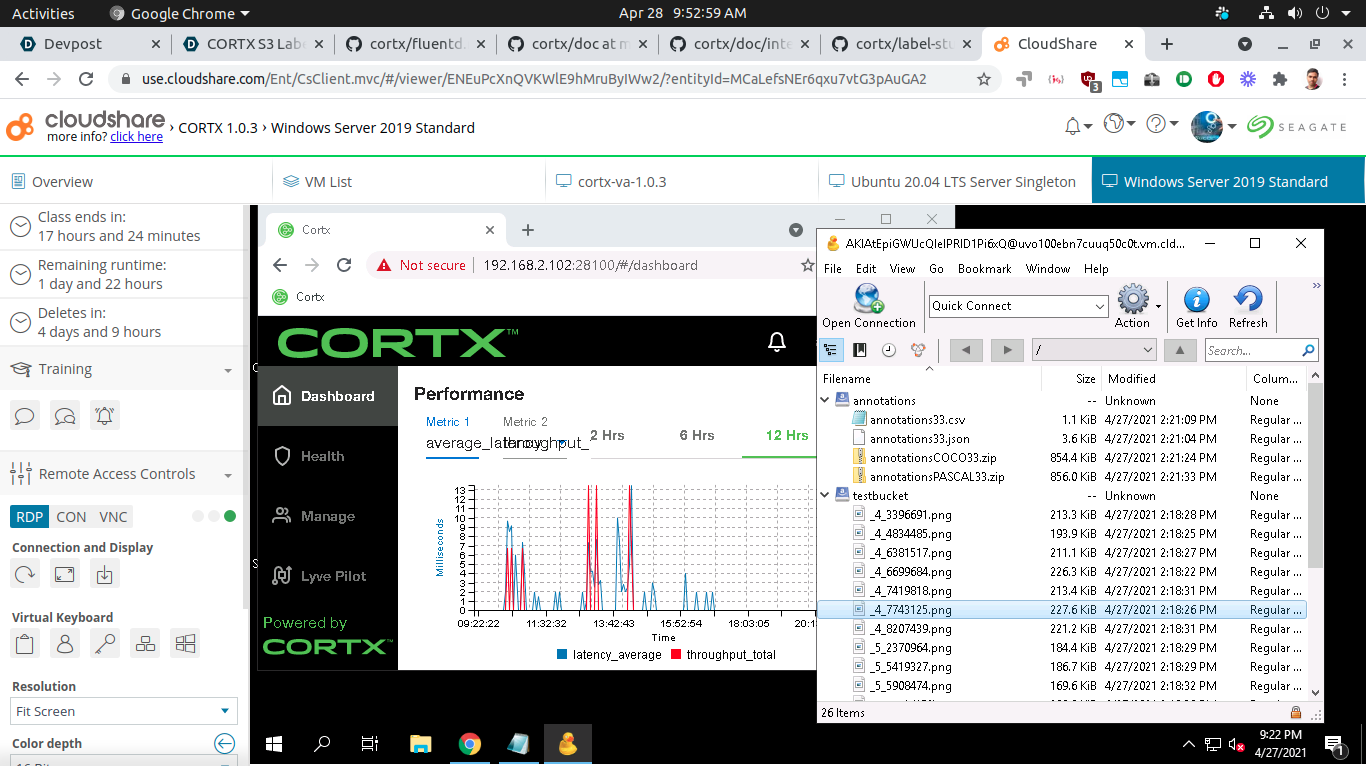Screen dimensions: 1366x768
Task: Switch to Cyberduck browser outline view icon
Action: pos(831,350)
